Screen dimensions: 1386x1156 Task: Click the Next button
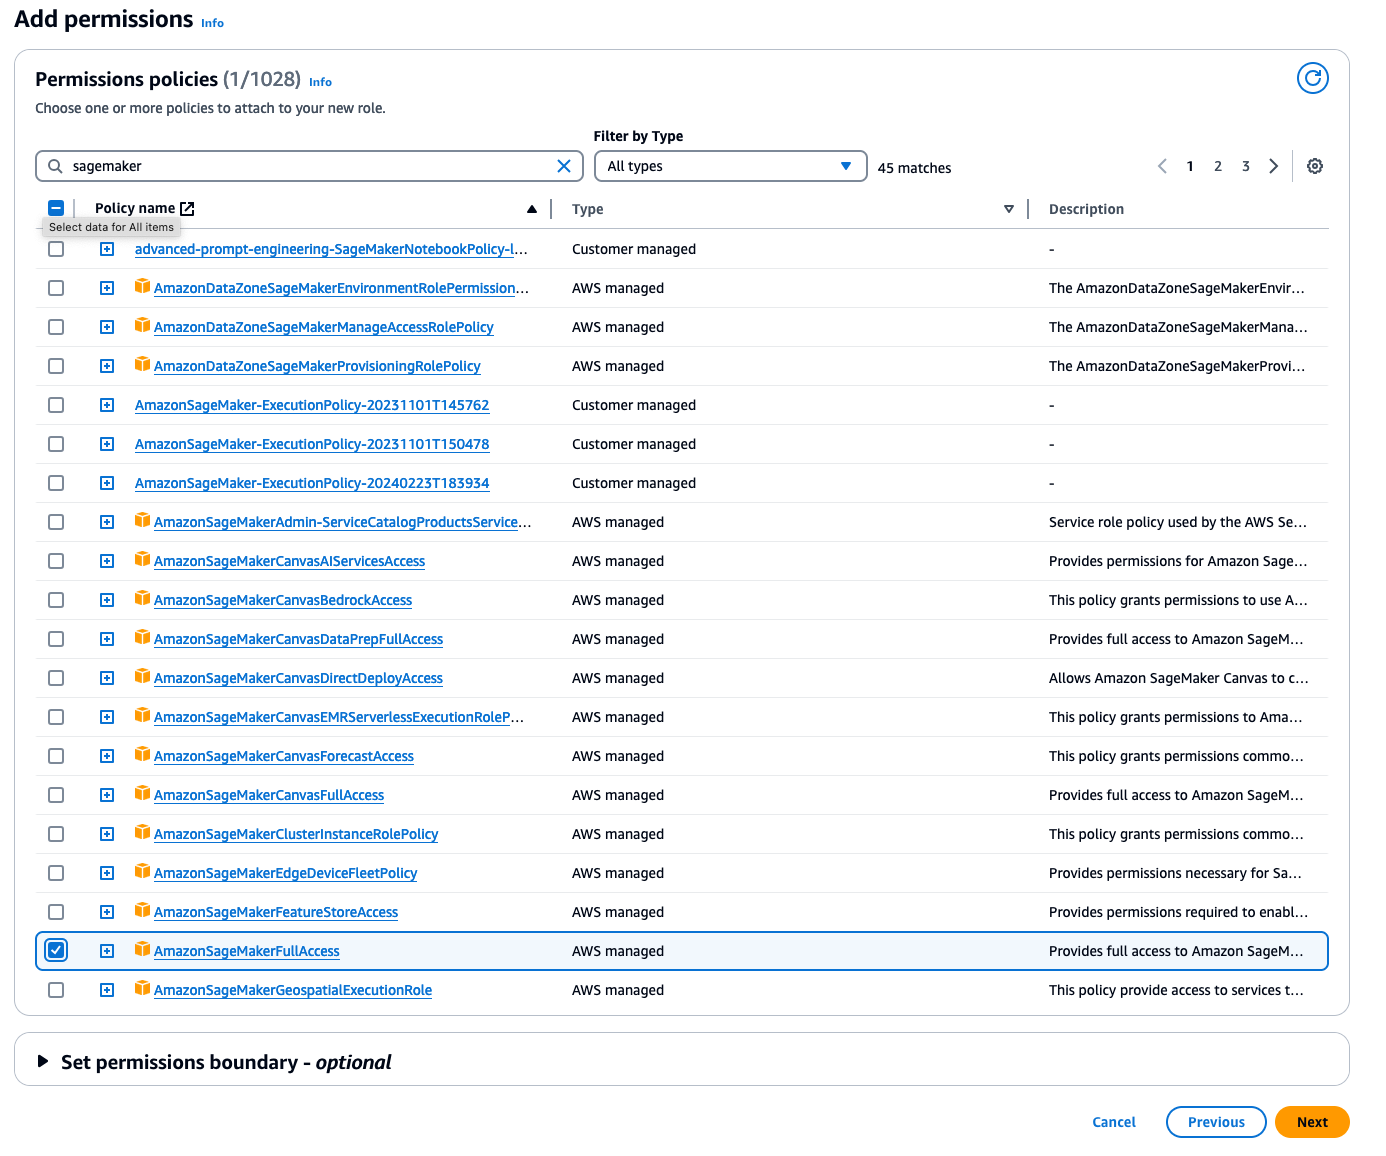click(x=1312, y=1122)
